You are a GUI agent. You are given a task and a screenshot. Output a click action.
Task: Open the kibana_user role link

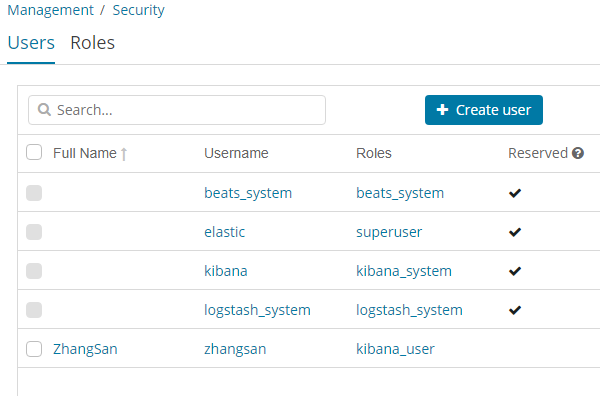click(395, 349)
